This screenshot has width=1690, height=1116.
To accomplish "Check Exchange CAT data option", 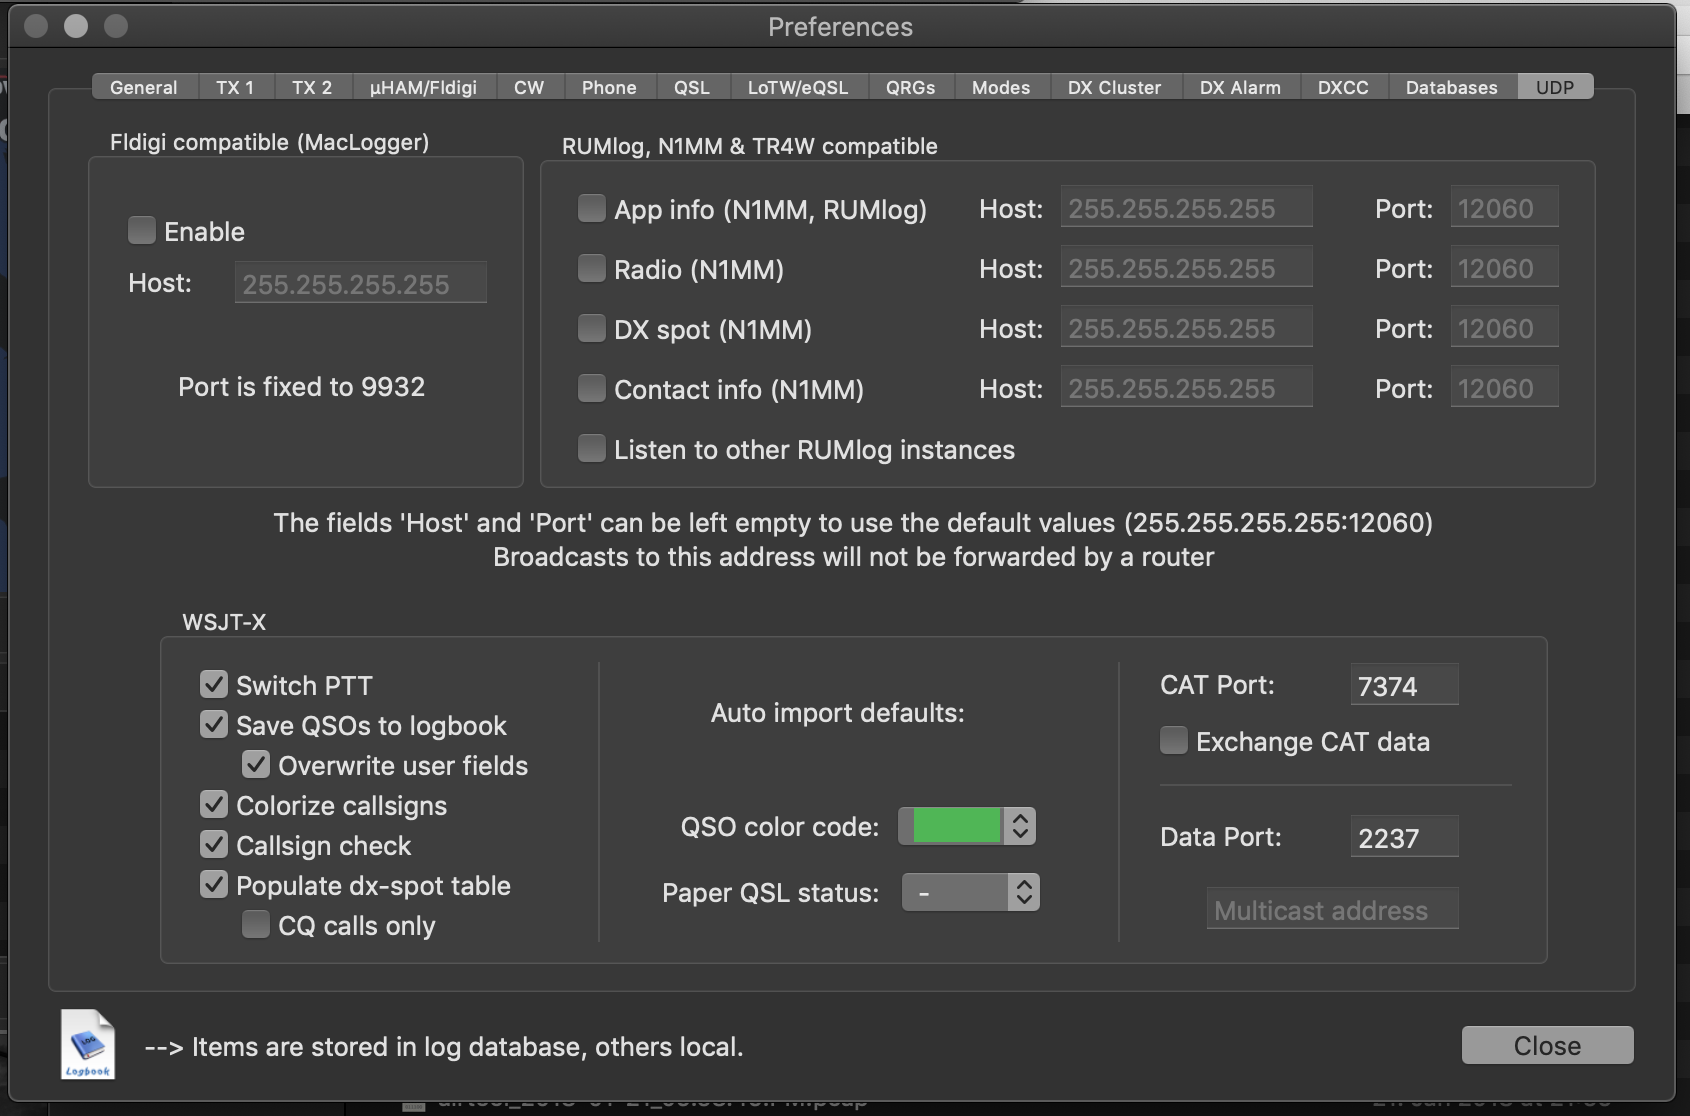I will click(x=1174, y=741).
